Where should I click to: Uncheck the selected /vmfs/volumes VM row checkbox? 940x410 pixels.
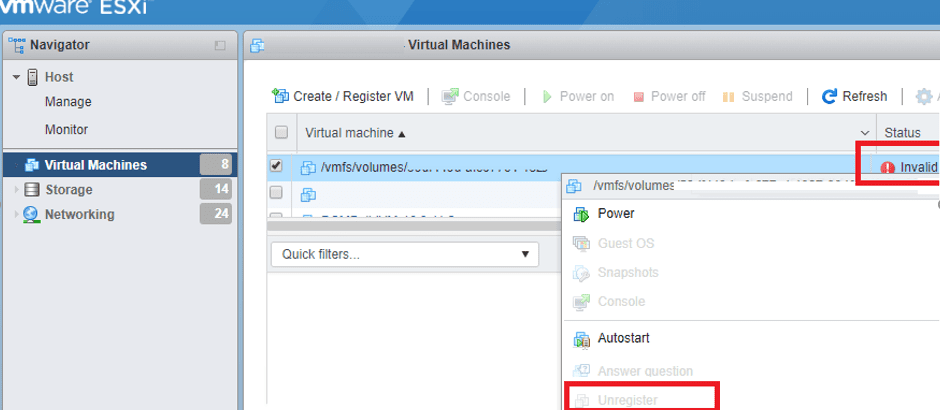tap(277, 166)
